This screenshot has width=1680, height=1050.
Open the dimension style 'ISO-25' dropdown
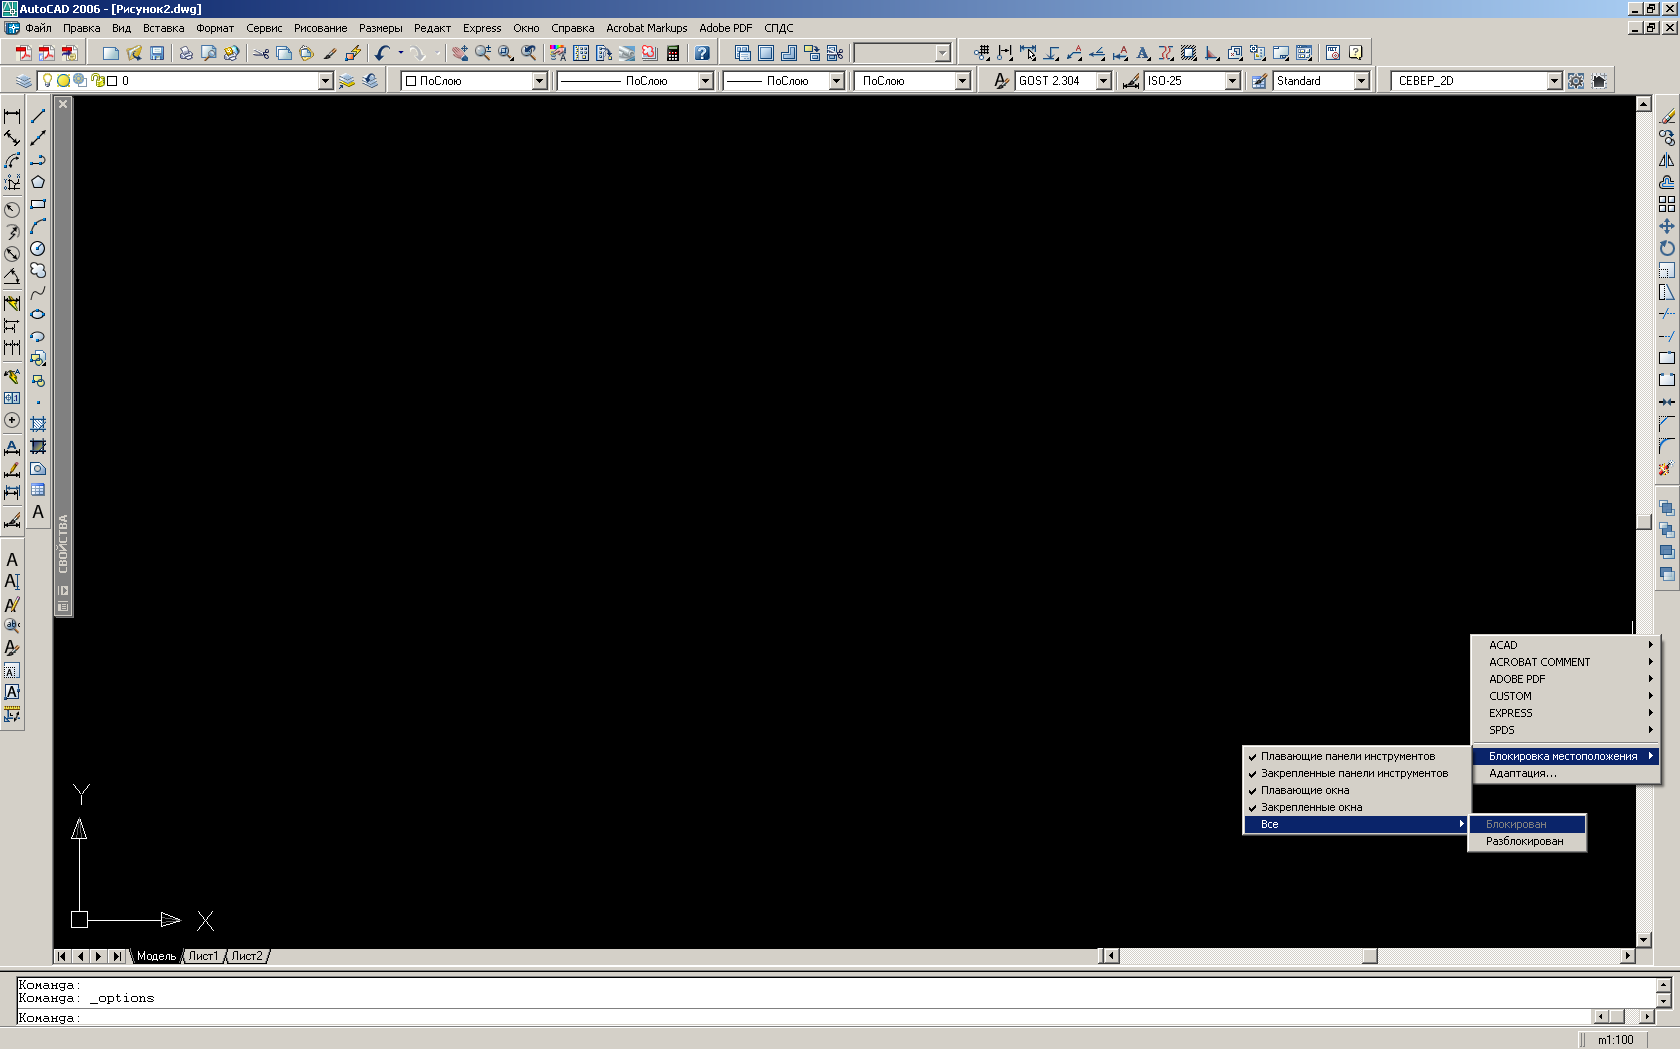[x=1233, y=81]
